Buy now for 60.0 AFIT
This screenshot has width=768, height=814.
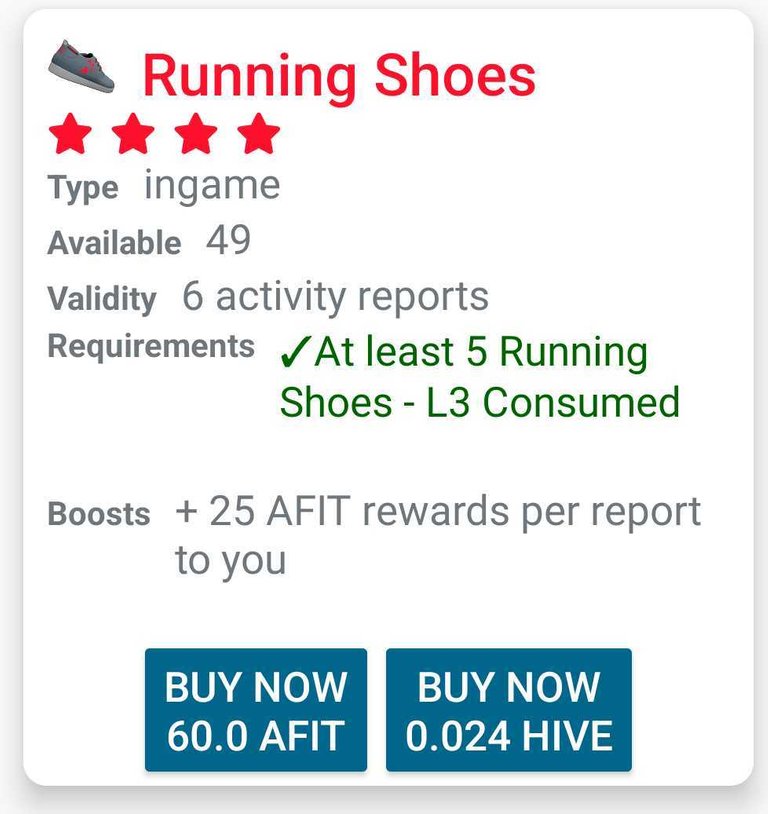tap(256, 710)
